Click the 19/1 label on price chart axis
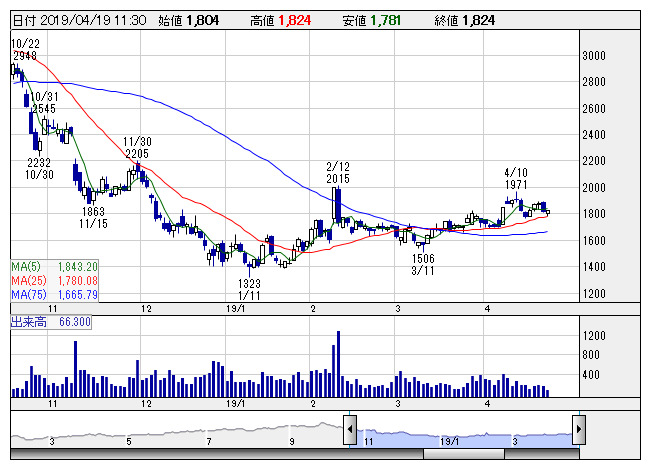 point(236,309)
